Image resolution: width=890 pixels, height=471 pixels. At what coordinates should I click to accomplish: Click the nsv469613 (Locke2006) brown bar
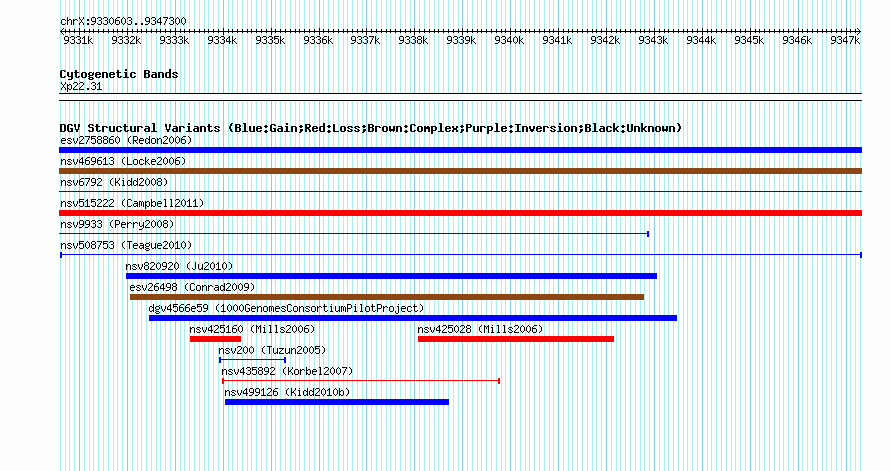coord(460,171)
